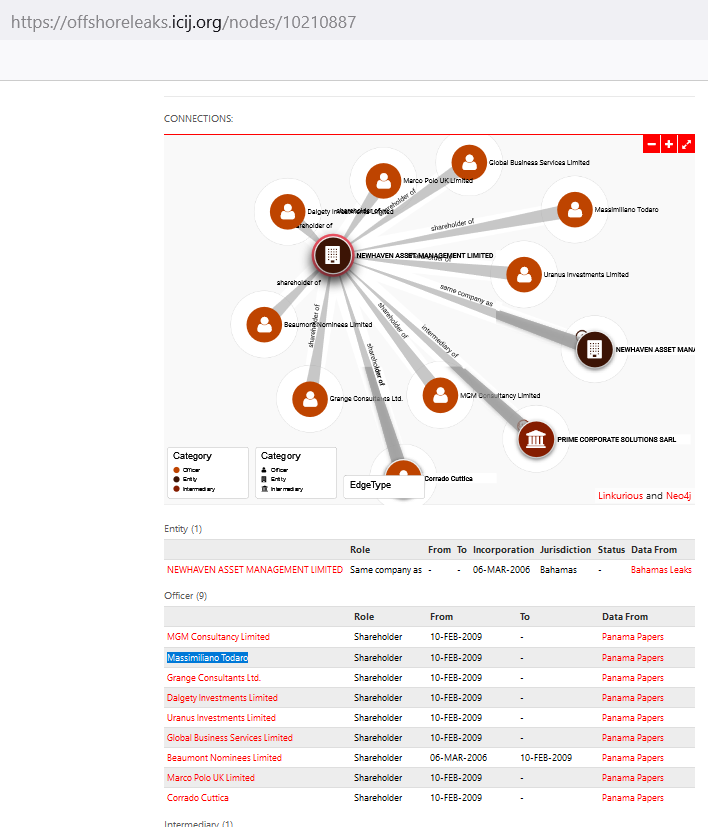Click the 06-MAR-2006 incorporation date cell

pyautogui.click(x=501, y=570)
